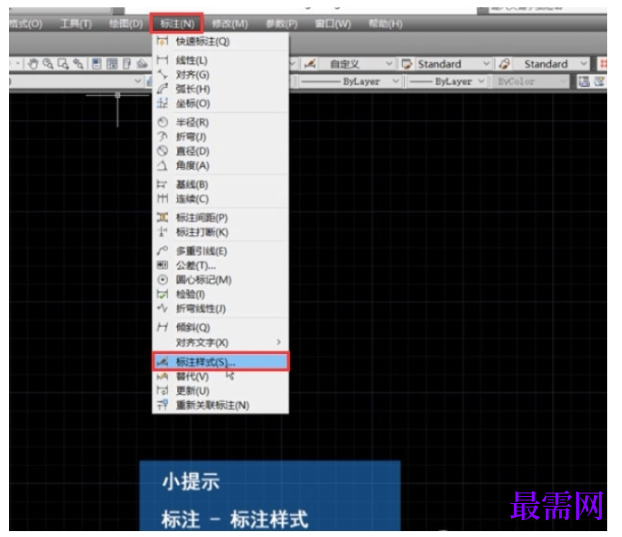
Task: Open the 工具(T) tools menu
Action: click(76, 24)
